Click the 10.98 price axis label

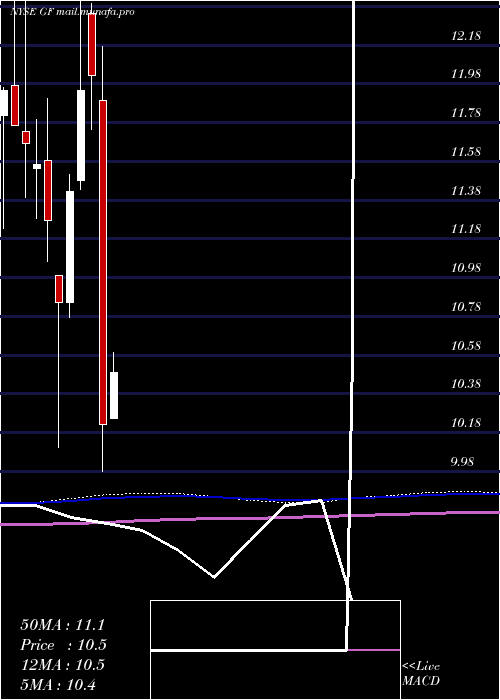(x=466, y=268)
